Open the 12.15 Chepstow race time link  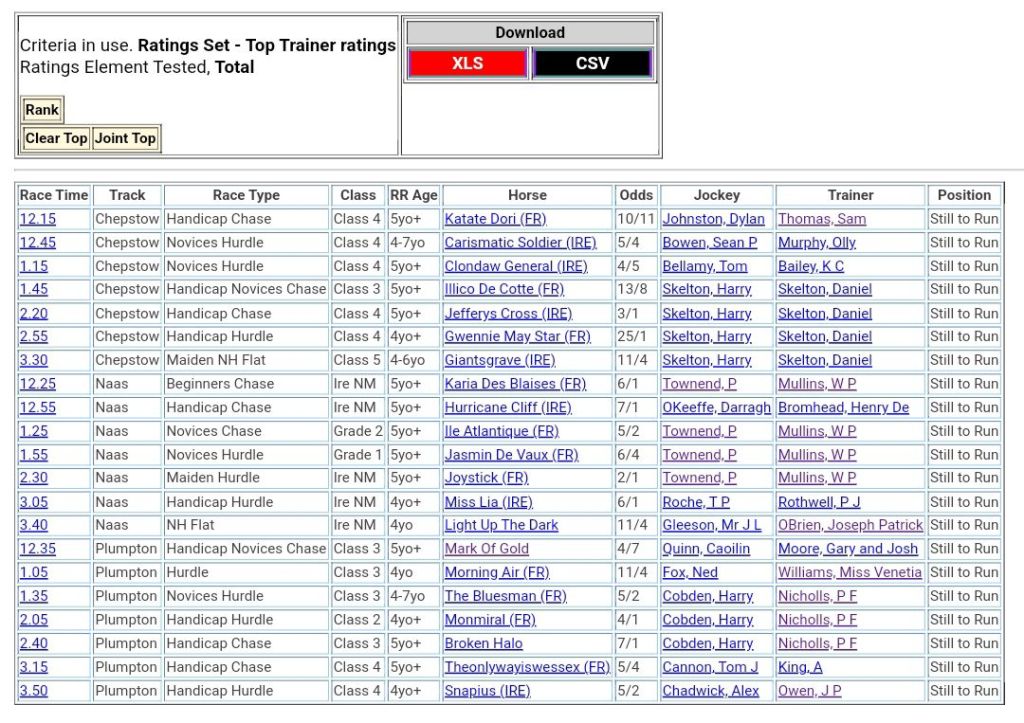pos(38,219)
